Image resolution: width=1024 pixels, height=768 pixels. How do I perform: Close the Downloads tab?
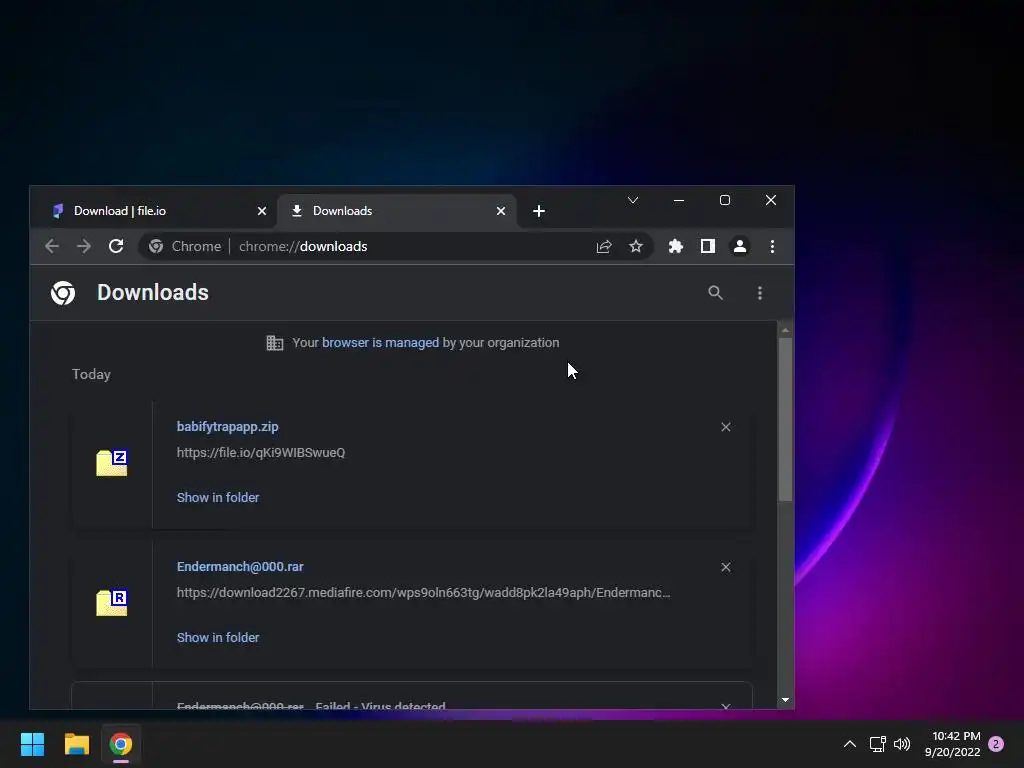coord(501,211)
